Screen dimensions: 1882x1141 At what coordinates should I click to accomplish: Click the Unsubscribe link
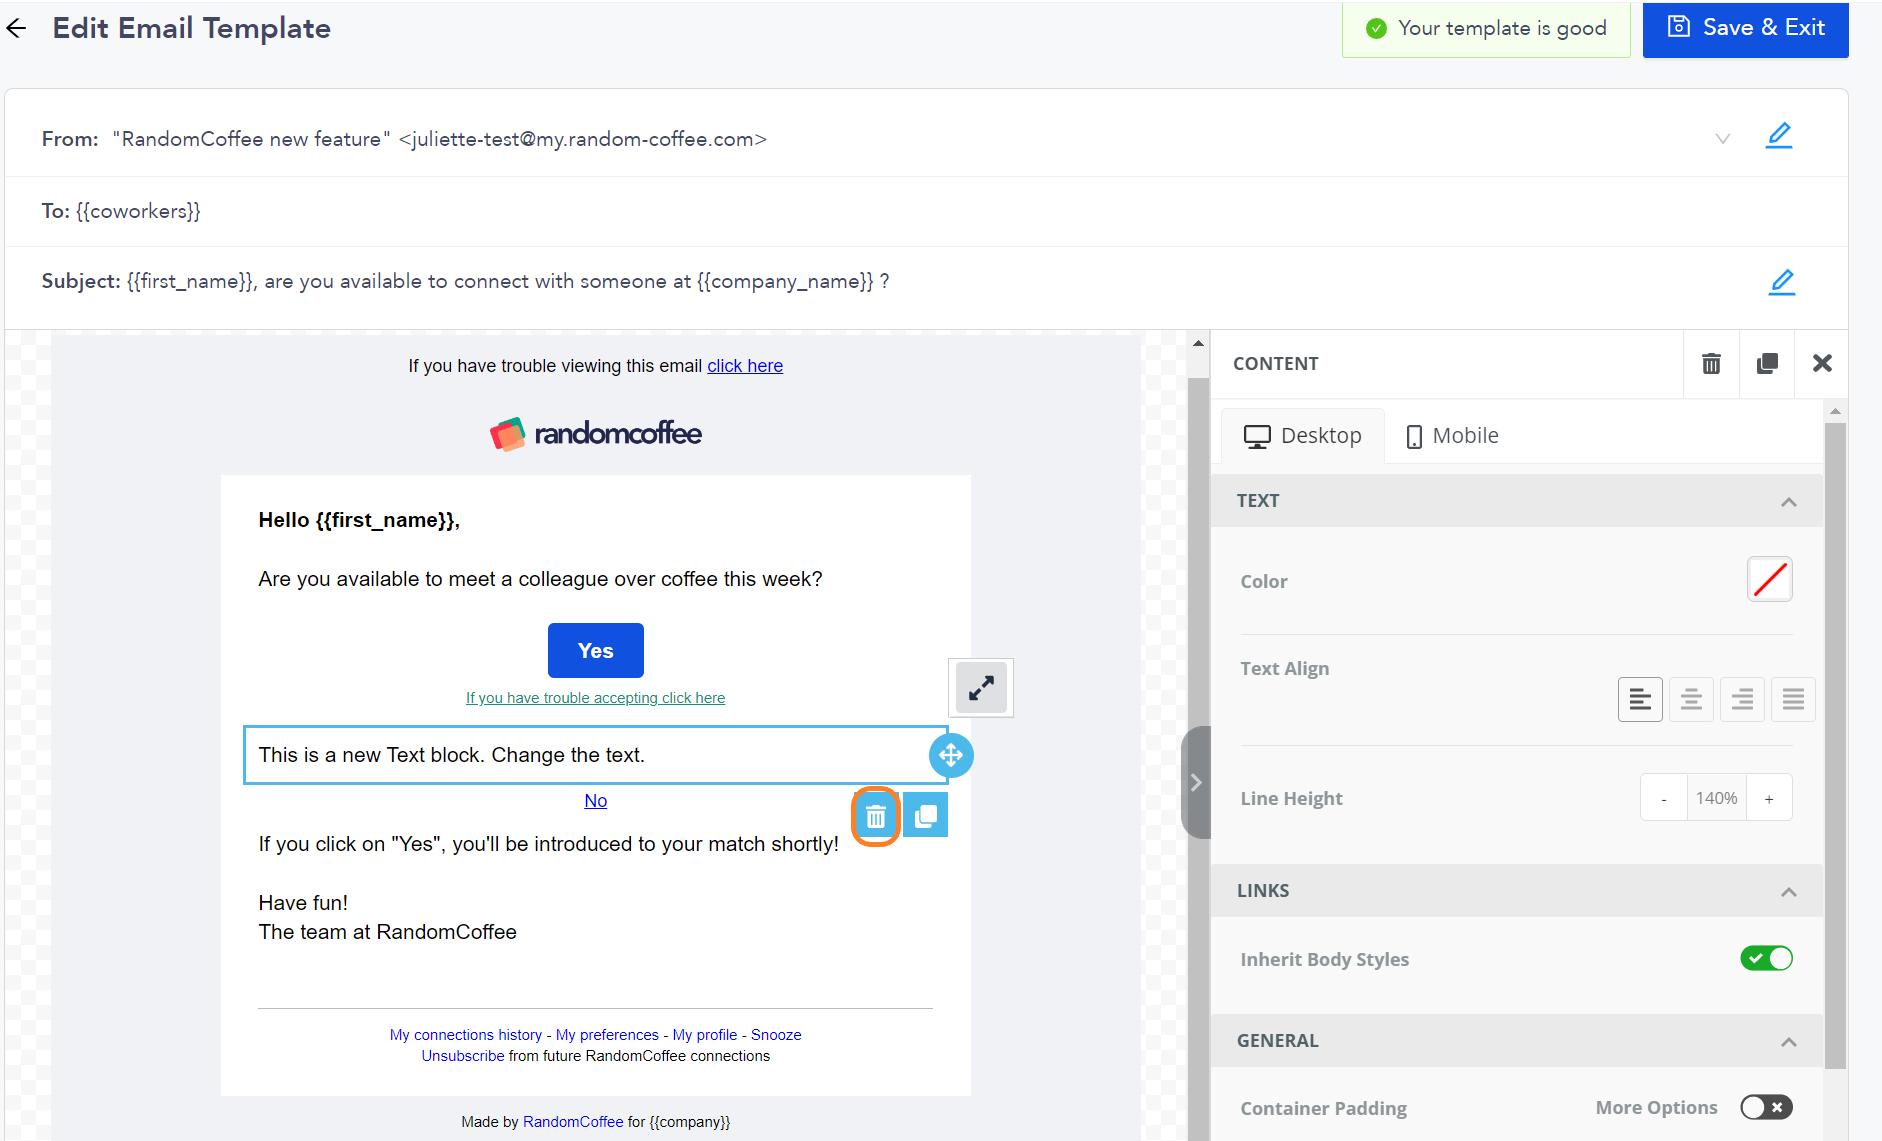click(463, 1056)
